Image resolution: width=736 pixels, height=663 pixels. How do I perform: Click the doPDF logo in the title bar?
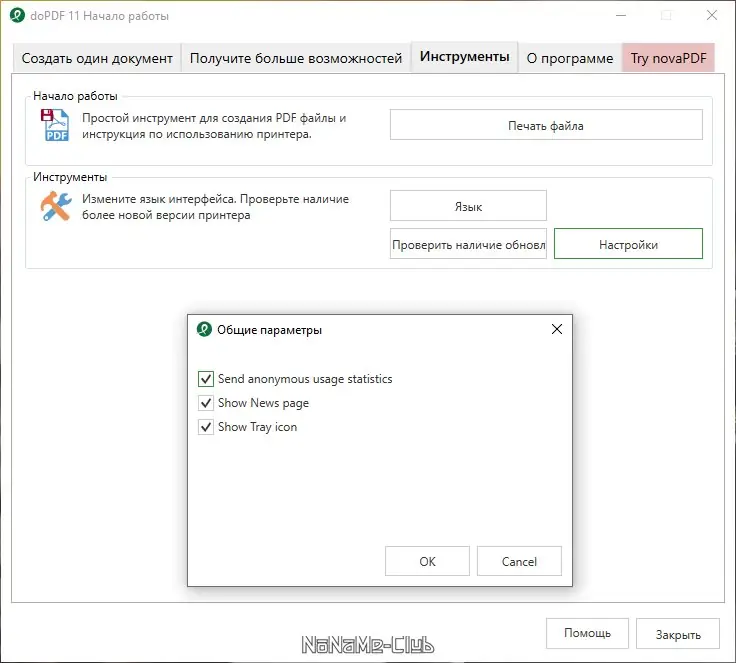pos(16,16)
